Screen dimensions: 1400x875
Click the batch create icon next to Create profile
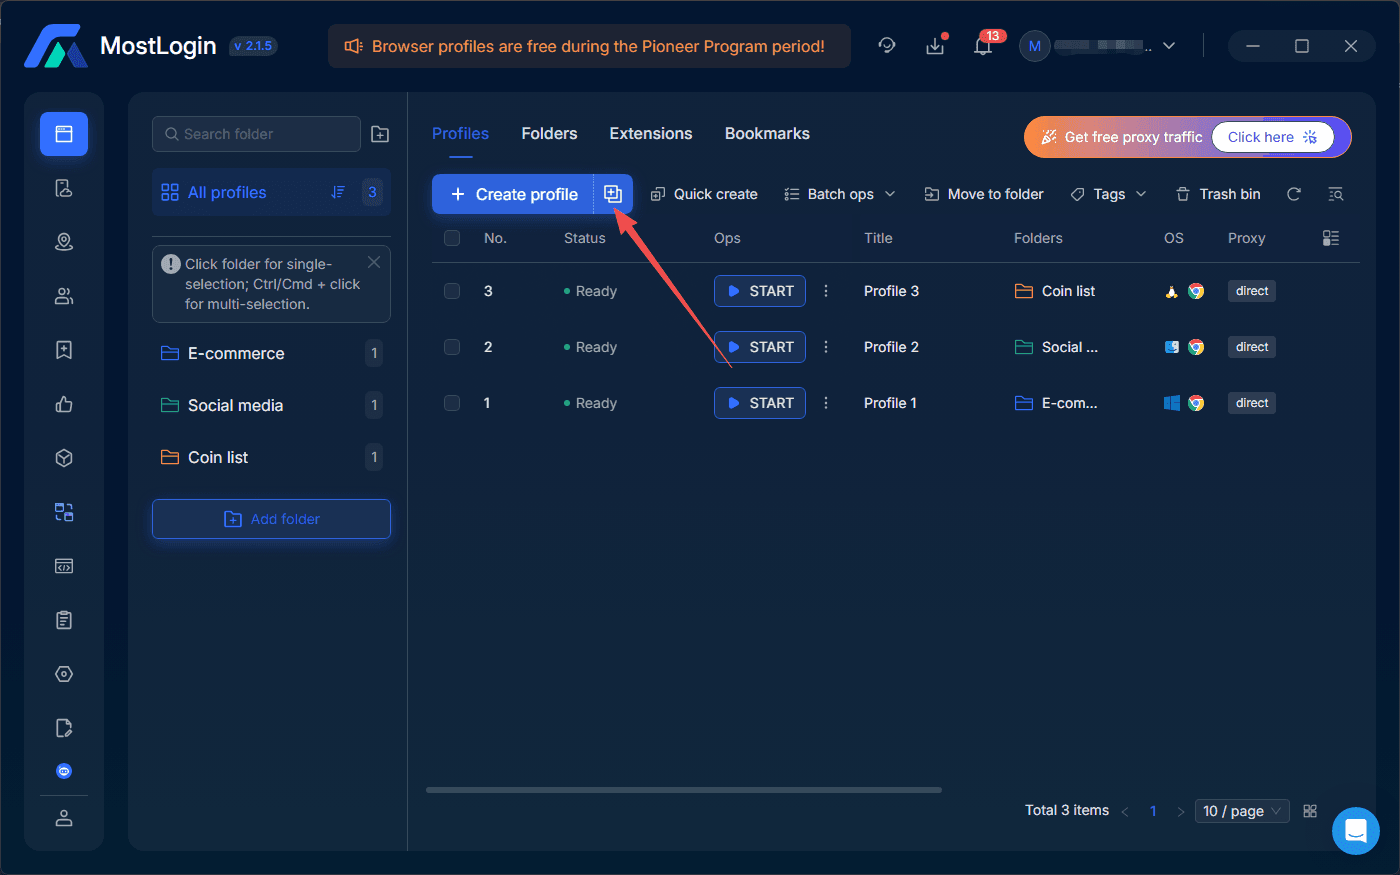pos(613,194)
